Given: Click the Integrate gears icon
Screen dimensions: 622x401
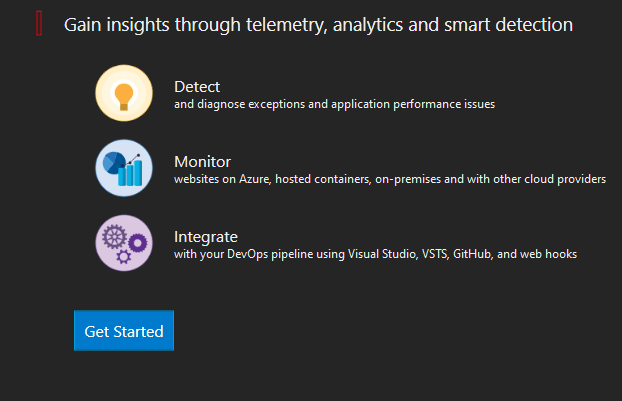Looking at the screenshot, I should point(124,243).
